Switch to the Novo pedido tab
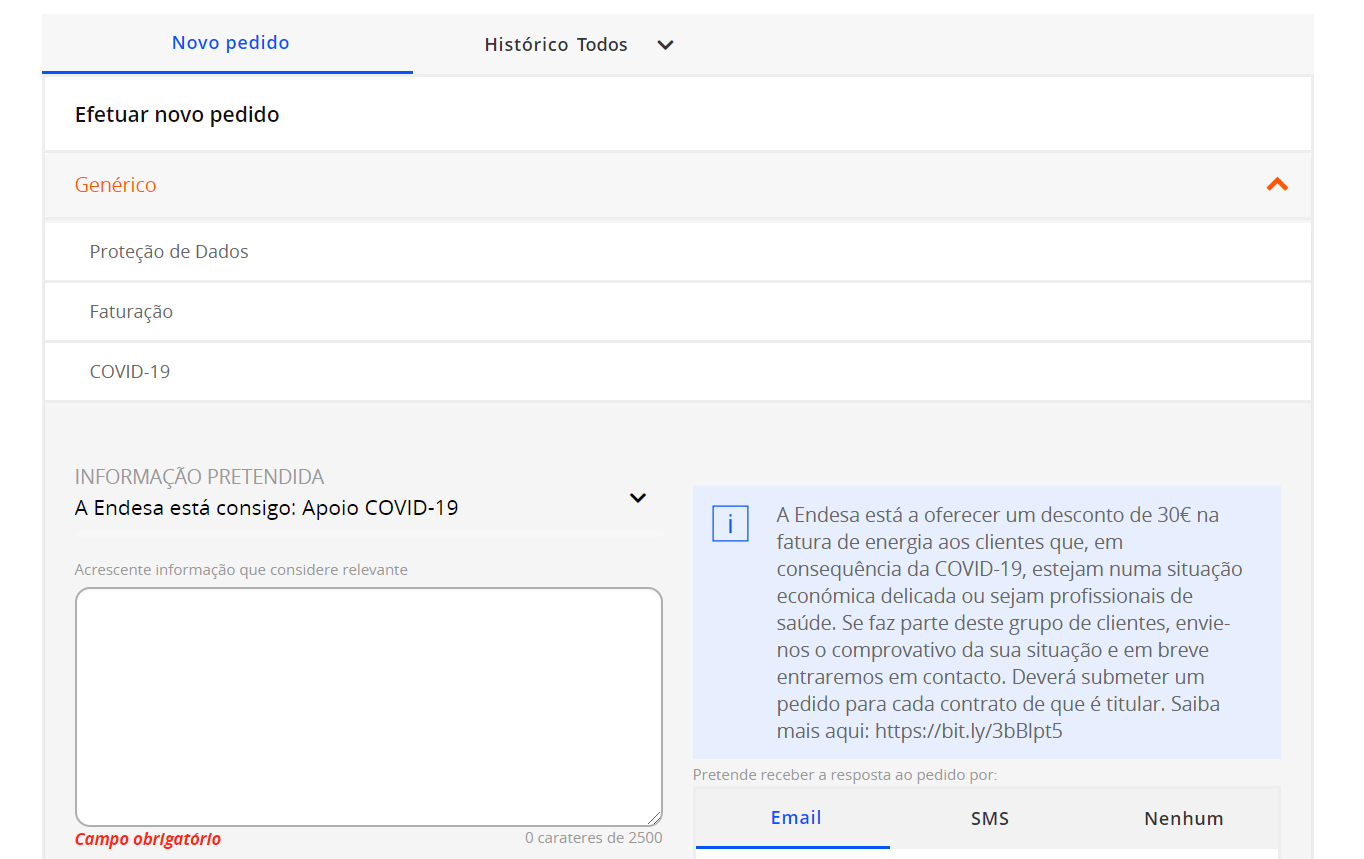This screenshot has height=859, width=1364. pos(230,43)
